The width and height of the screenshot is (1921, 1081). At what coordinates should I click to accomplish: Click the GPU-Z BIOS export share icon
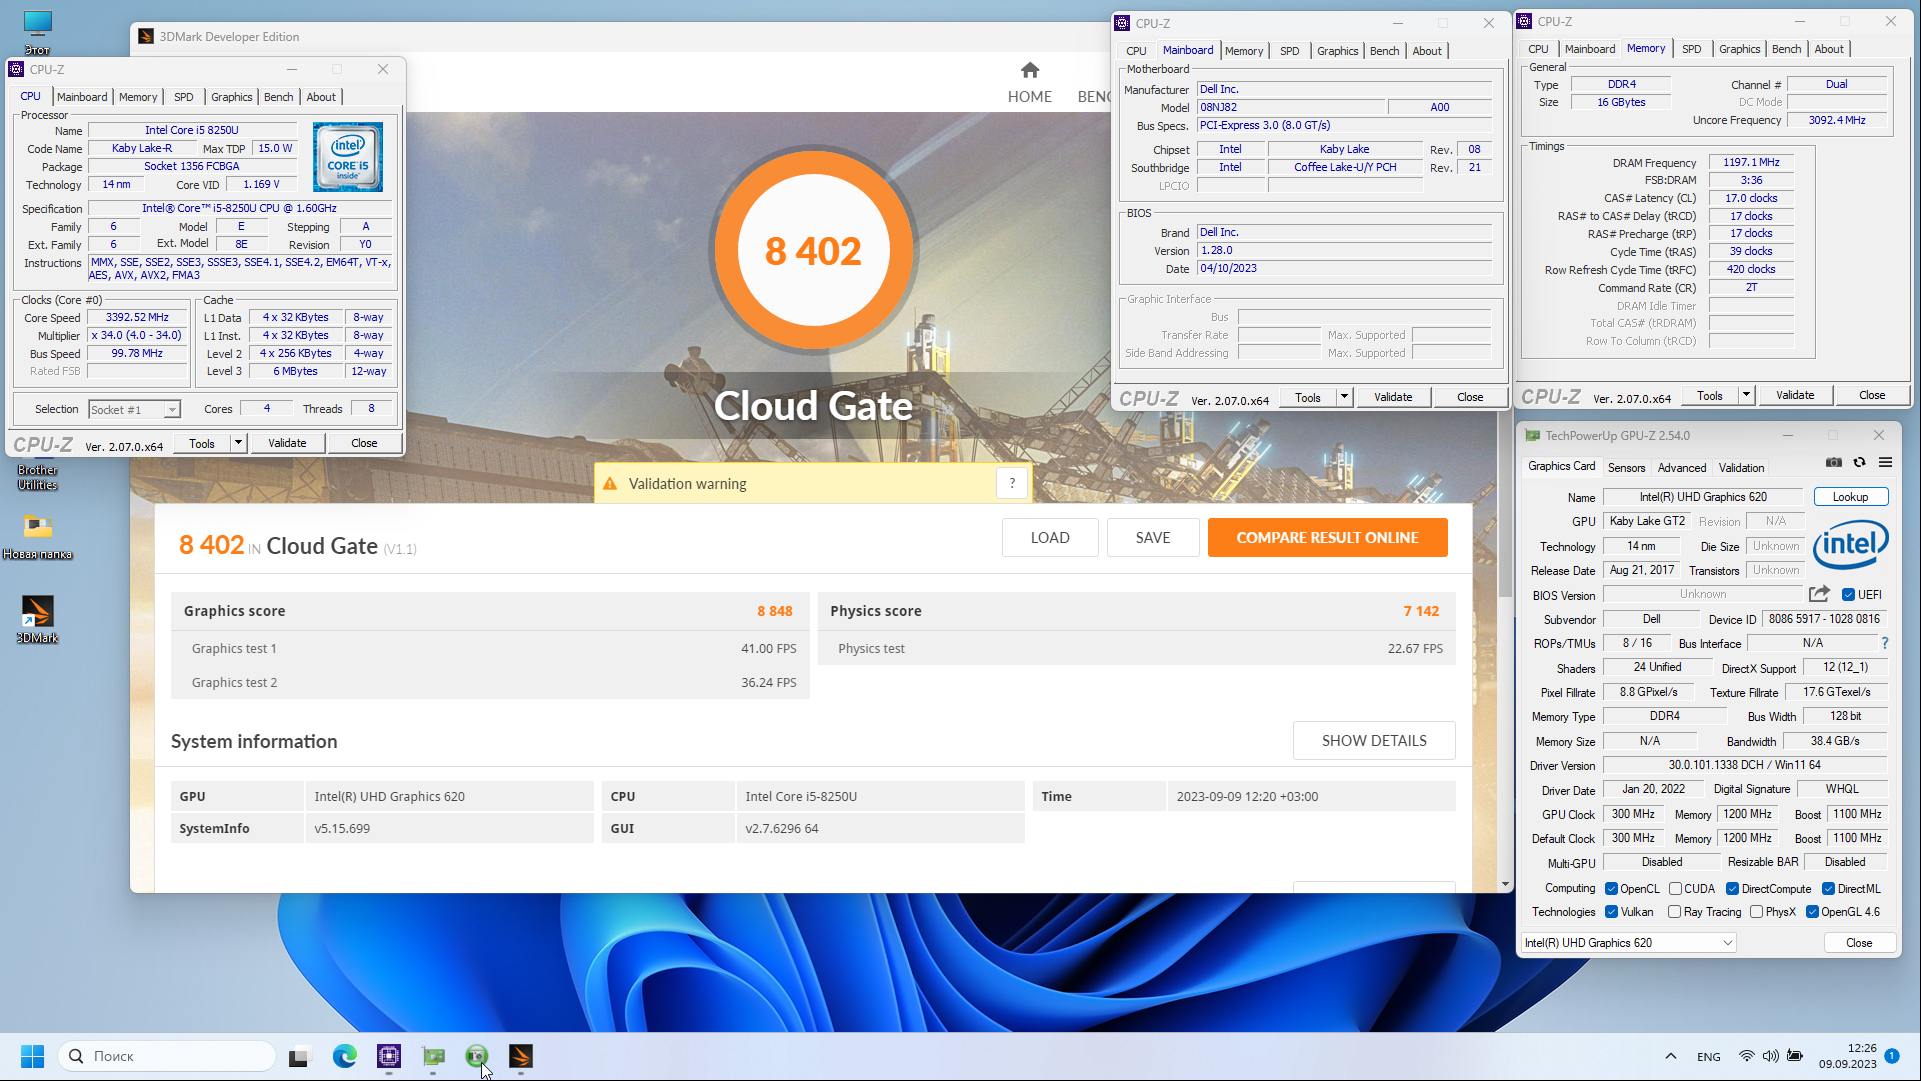[1819, 594]
